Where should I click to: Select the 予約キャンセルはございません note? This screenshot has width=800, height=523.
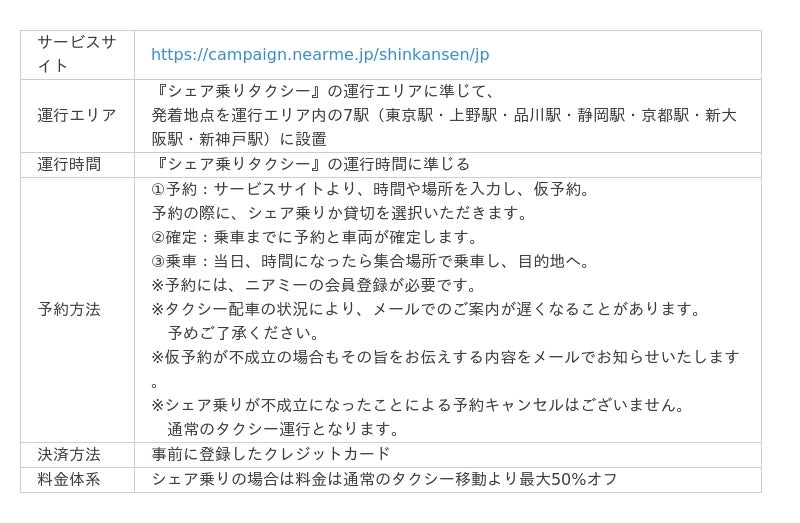(x=419, y=405)
